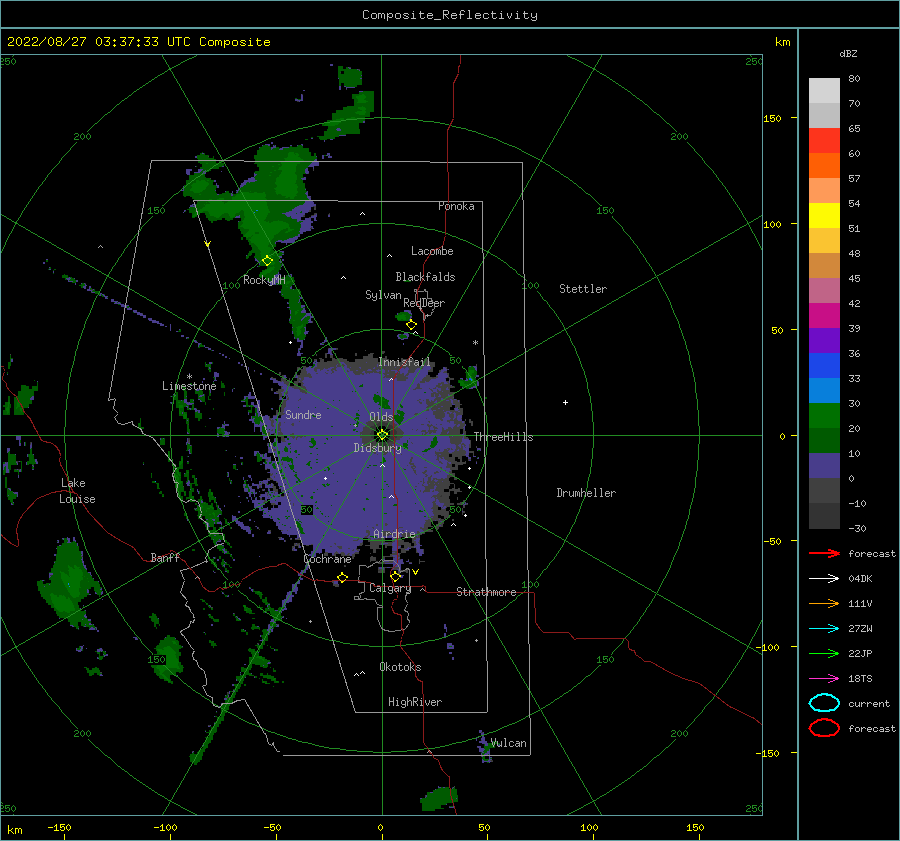This screenshot has width=900, height=841.
Task: Click the Strathmore town label
Action: pyautogui.click(x=486, y=592)
